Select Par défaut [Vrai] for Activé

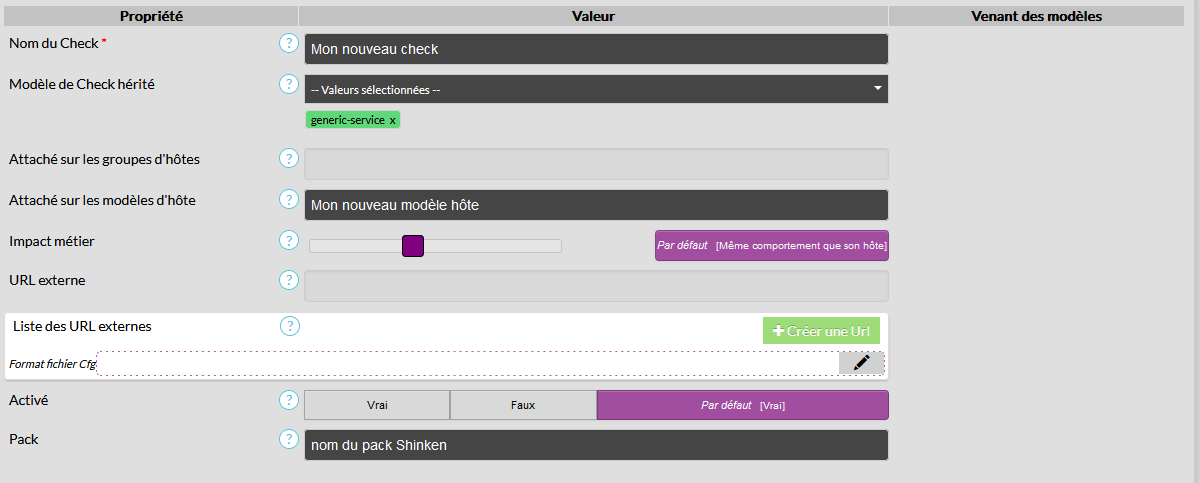tap(742, 405)
